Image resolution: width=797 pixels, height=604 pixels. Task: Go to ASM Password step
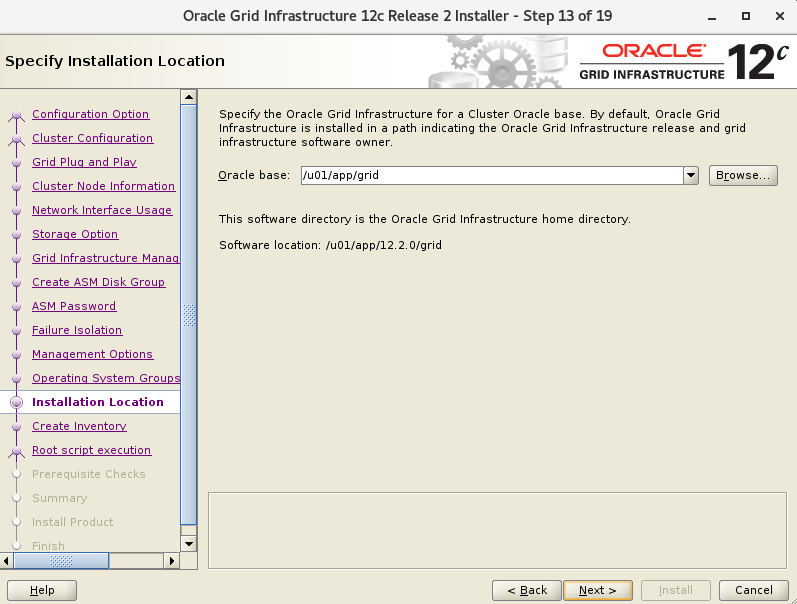tap(74, 306)
